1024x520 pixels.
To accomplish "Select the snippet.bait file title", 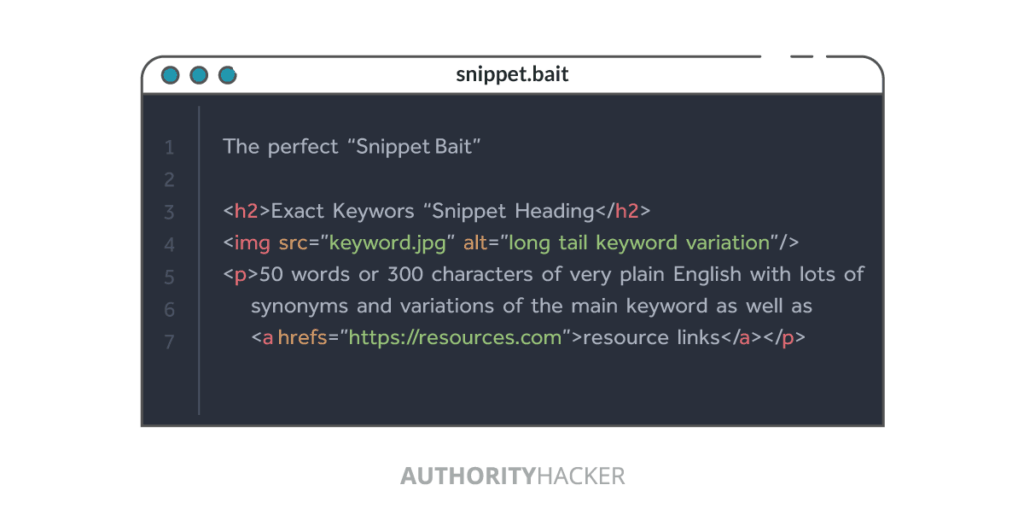I will (x=512, y=75).
